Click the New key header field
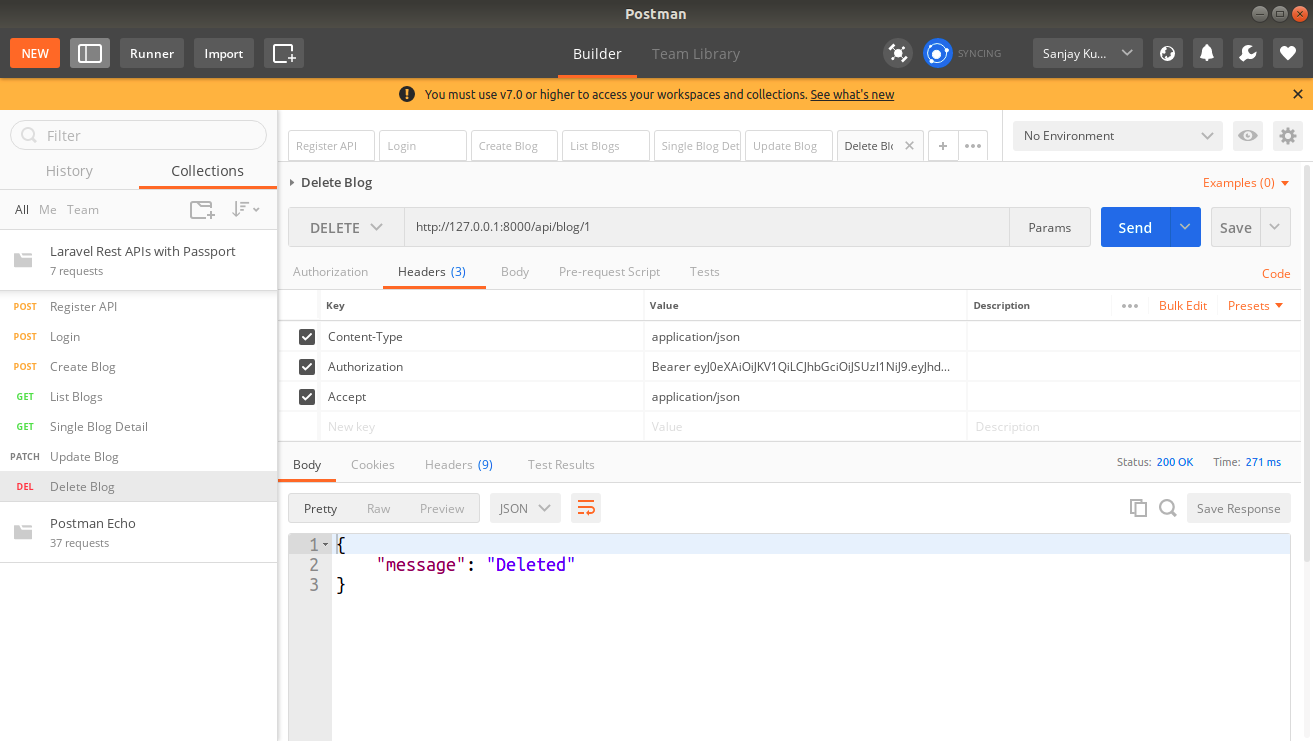The image size is (1313, 741). click(481, 427)
